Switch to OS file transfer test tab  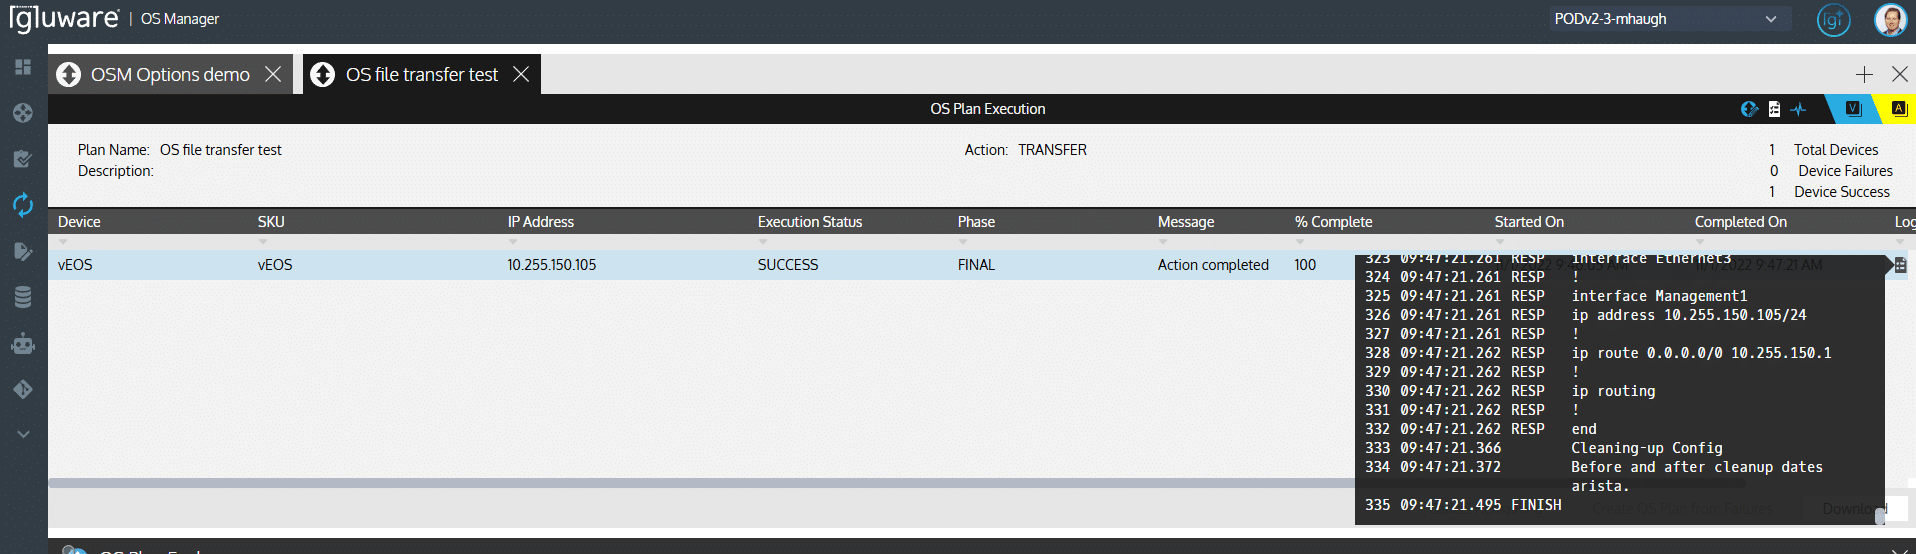(x=421, y=75)
